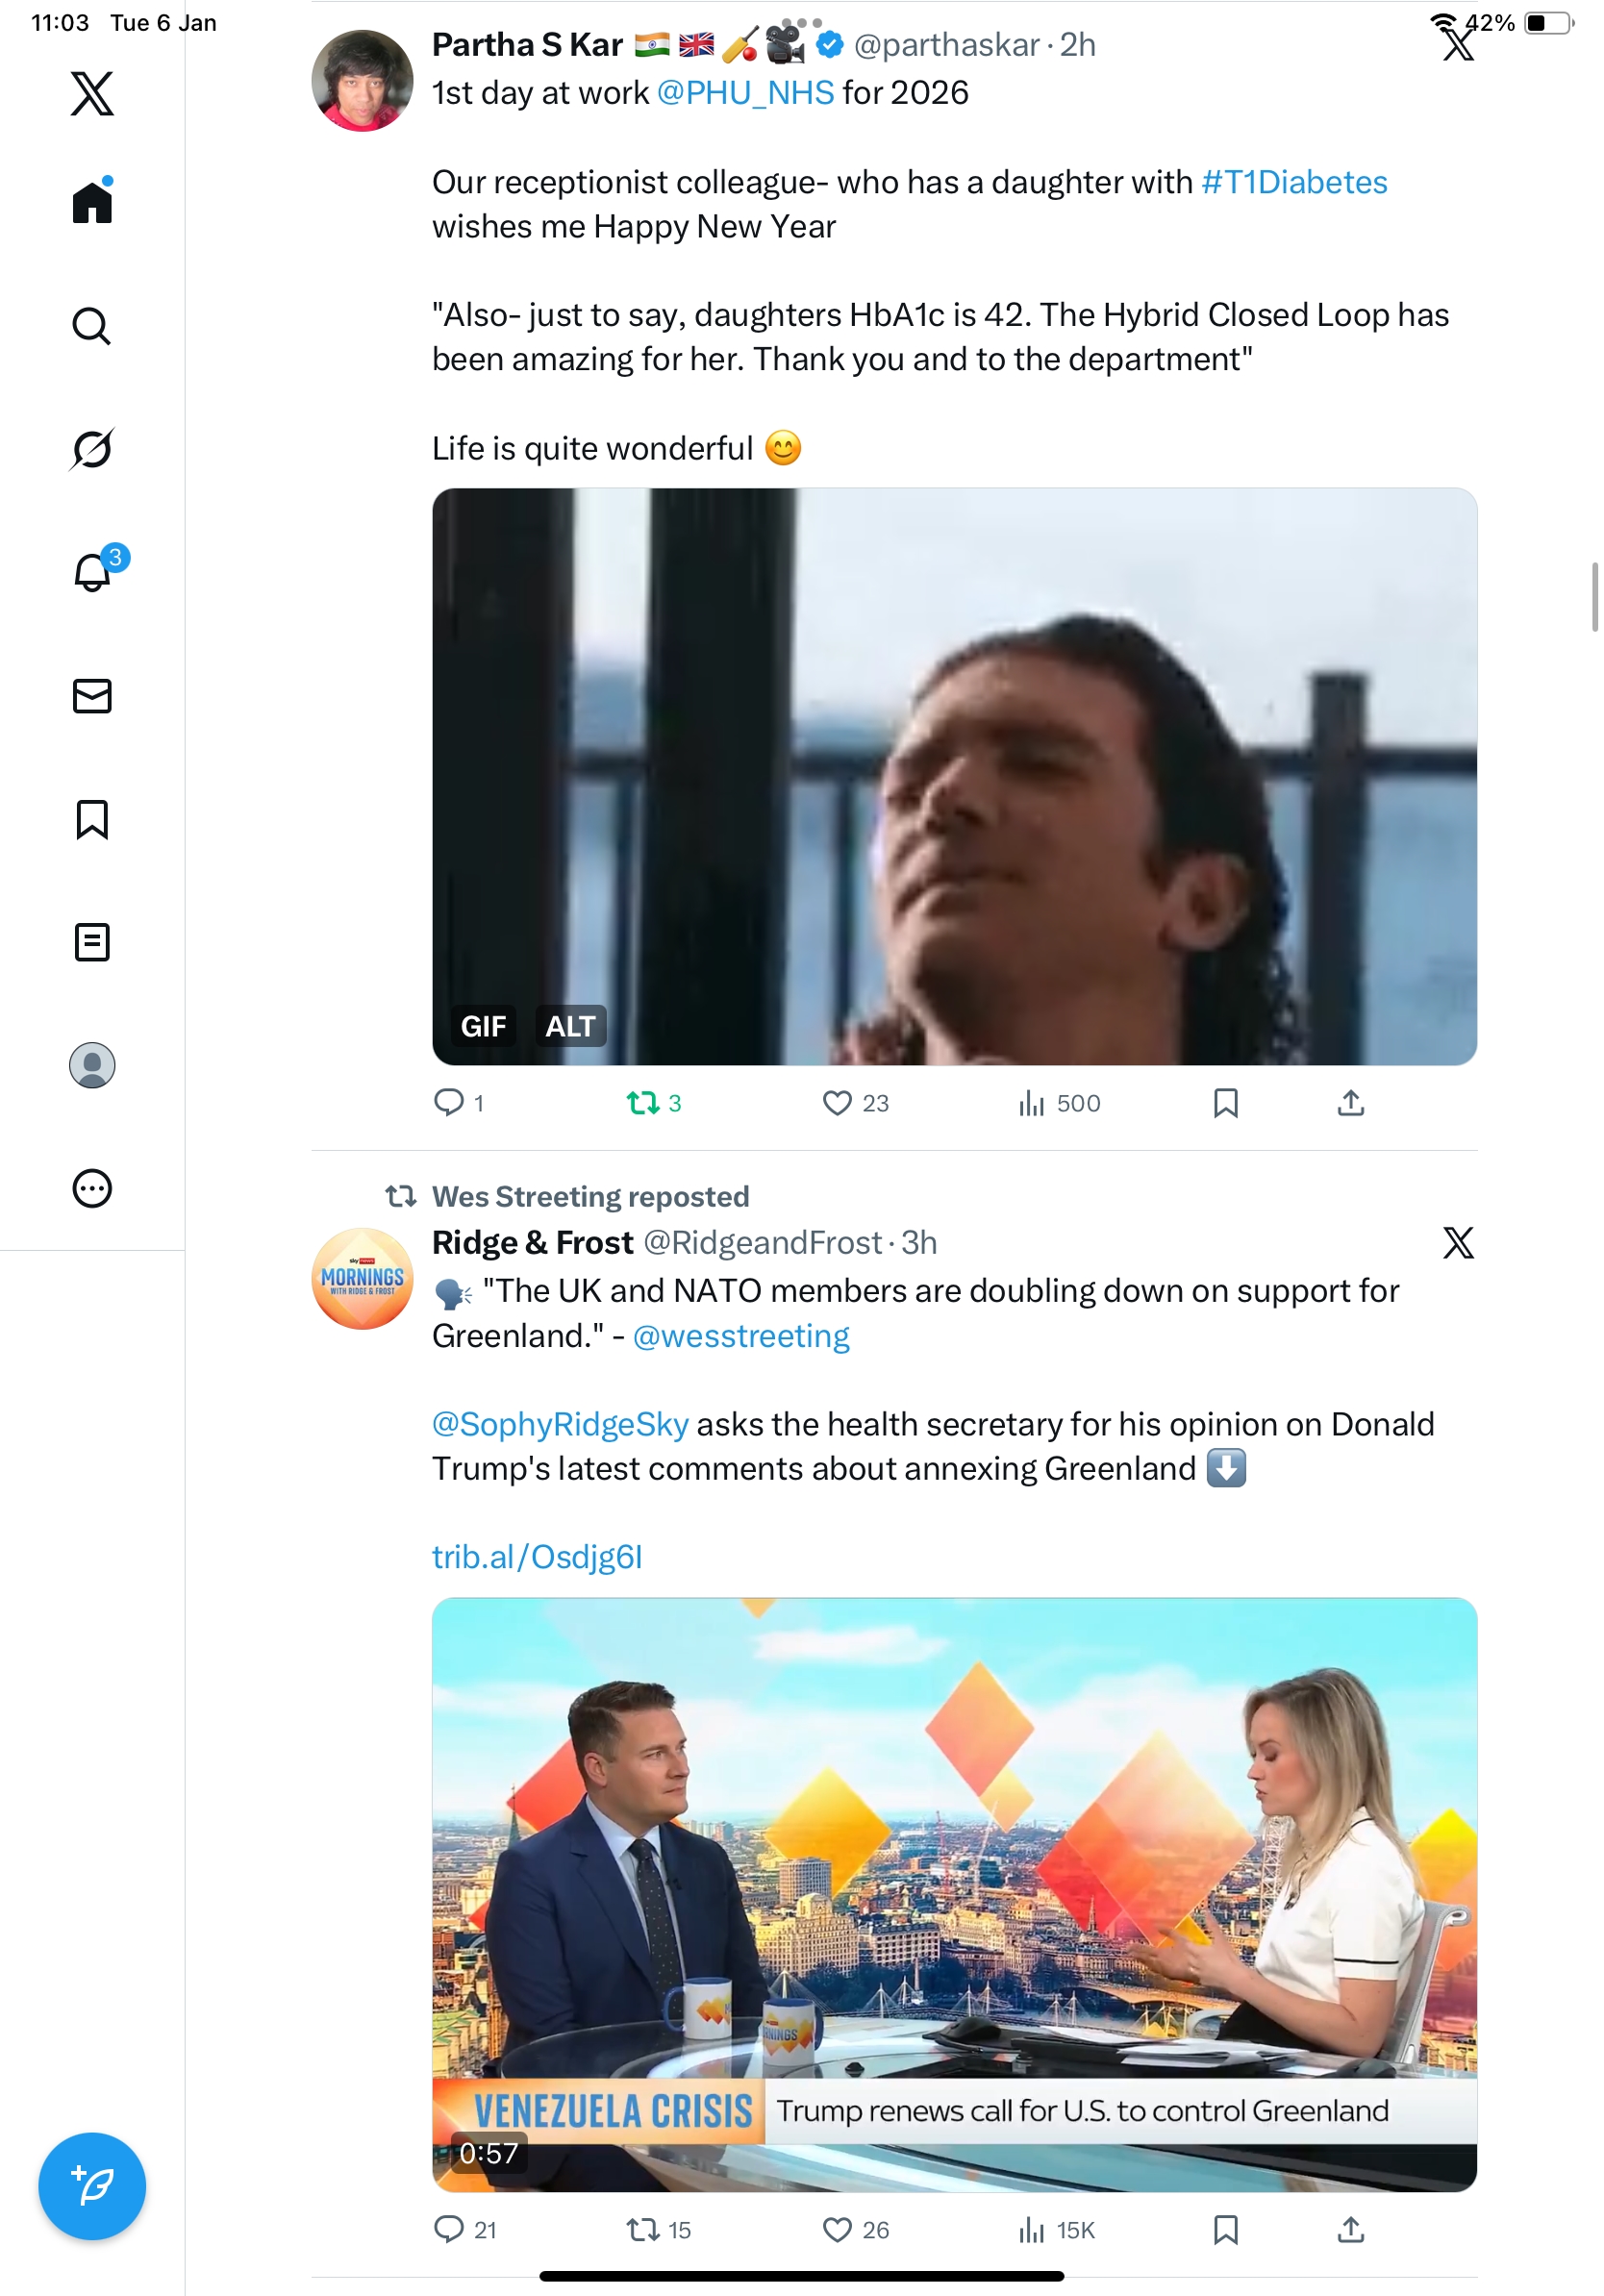Open Notifications bell with 3 badge
This screenshot has width=1604, height=2296.
[93, 572]
